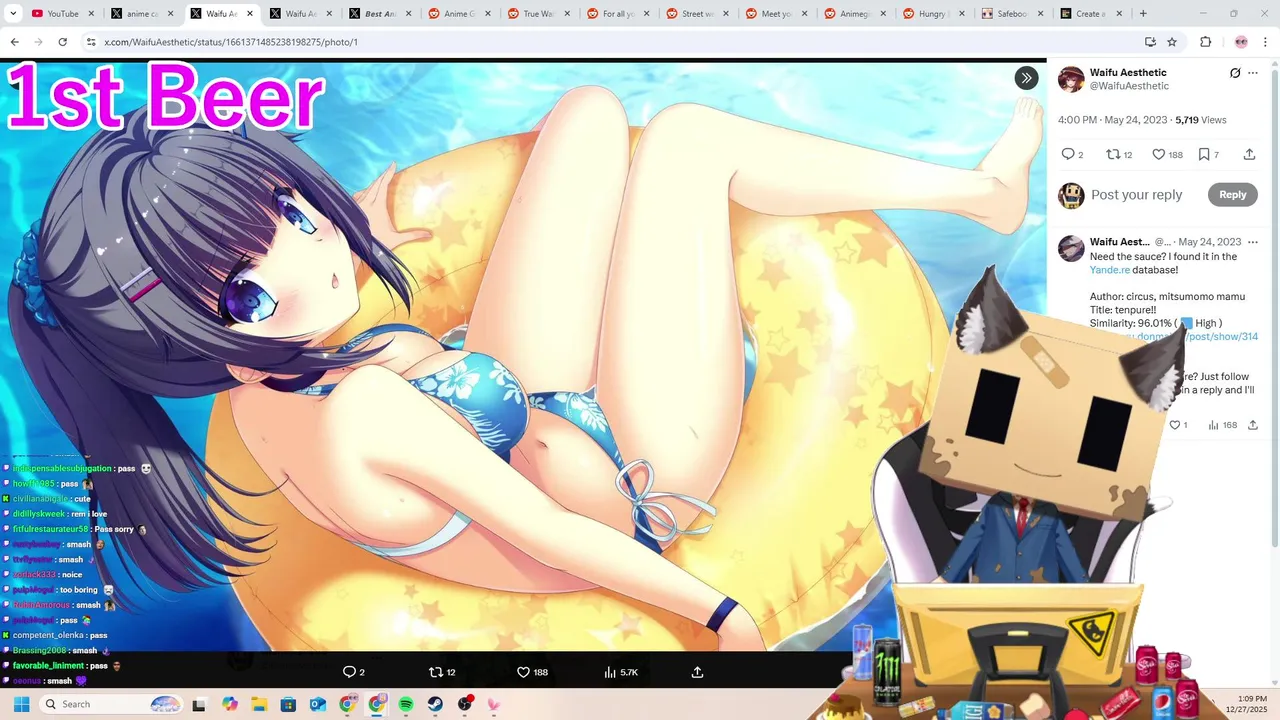The width and height of the screenshot is (1280, 720).
Task: Collapse the sidebar with the double-chevron button
Action: click(x=1026, y=78)
